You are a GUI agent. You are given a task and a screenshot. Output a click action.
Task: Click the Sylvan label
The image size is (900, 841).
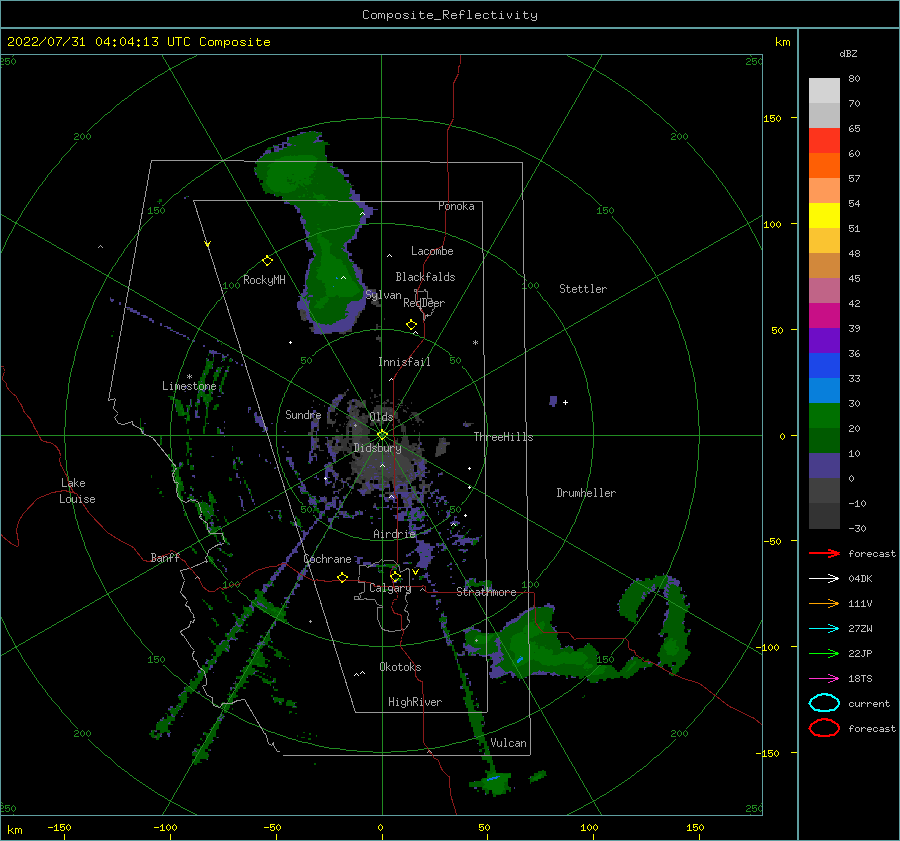pos(383,295)
